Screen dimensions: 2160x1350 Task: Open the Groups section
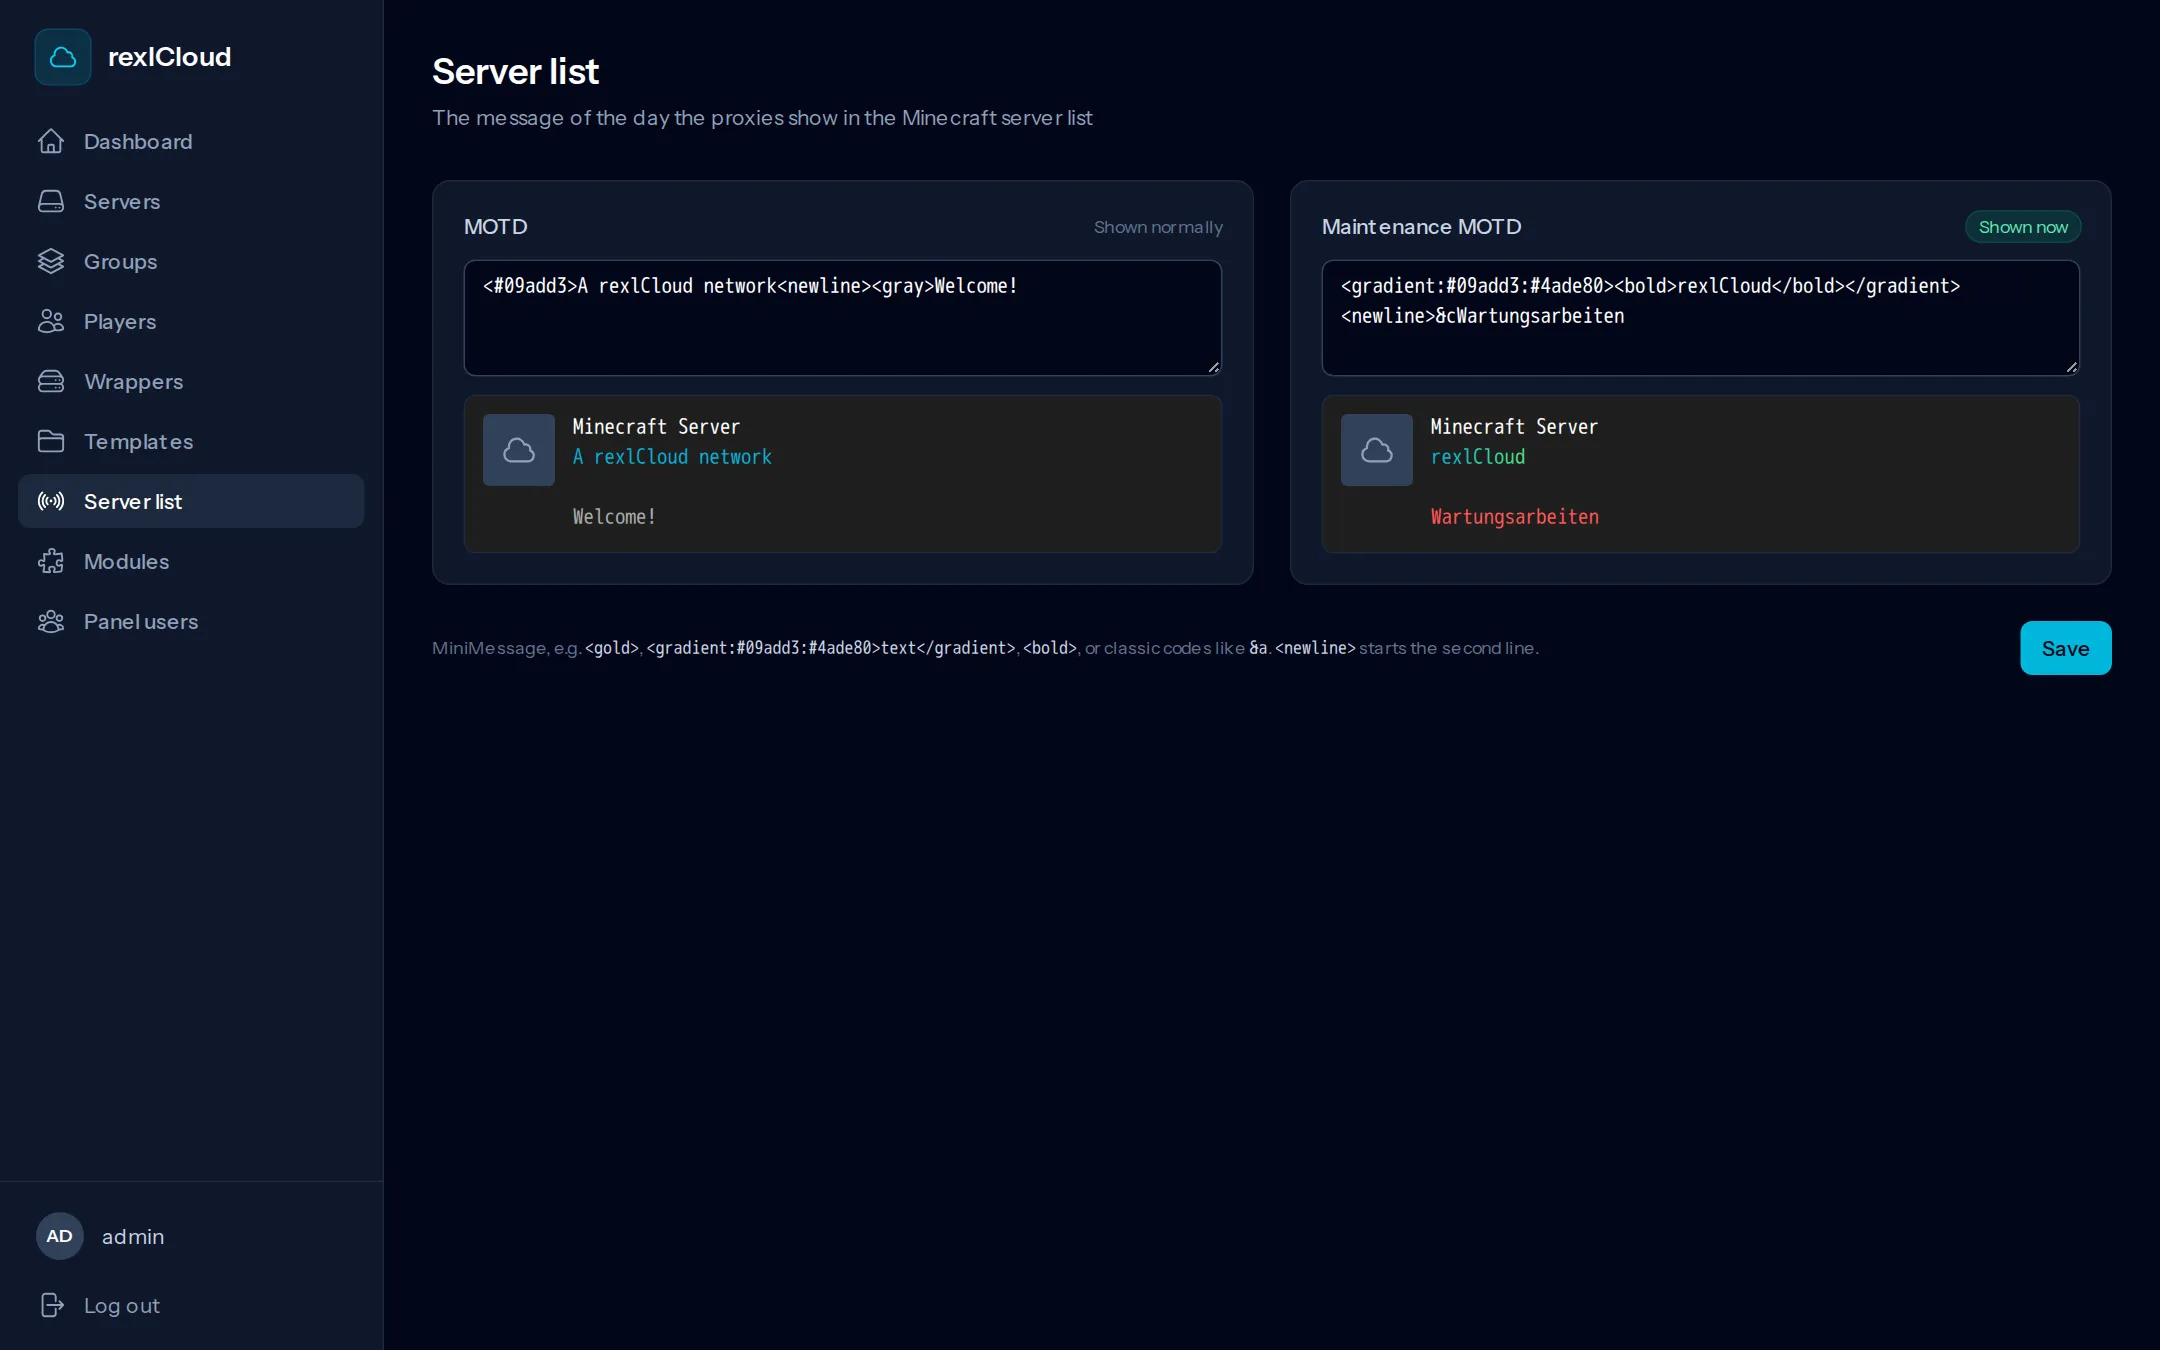[191, 262]
